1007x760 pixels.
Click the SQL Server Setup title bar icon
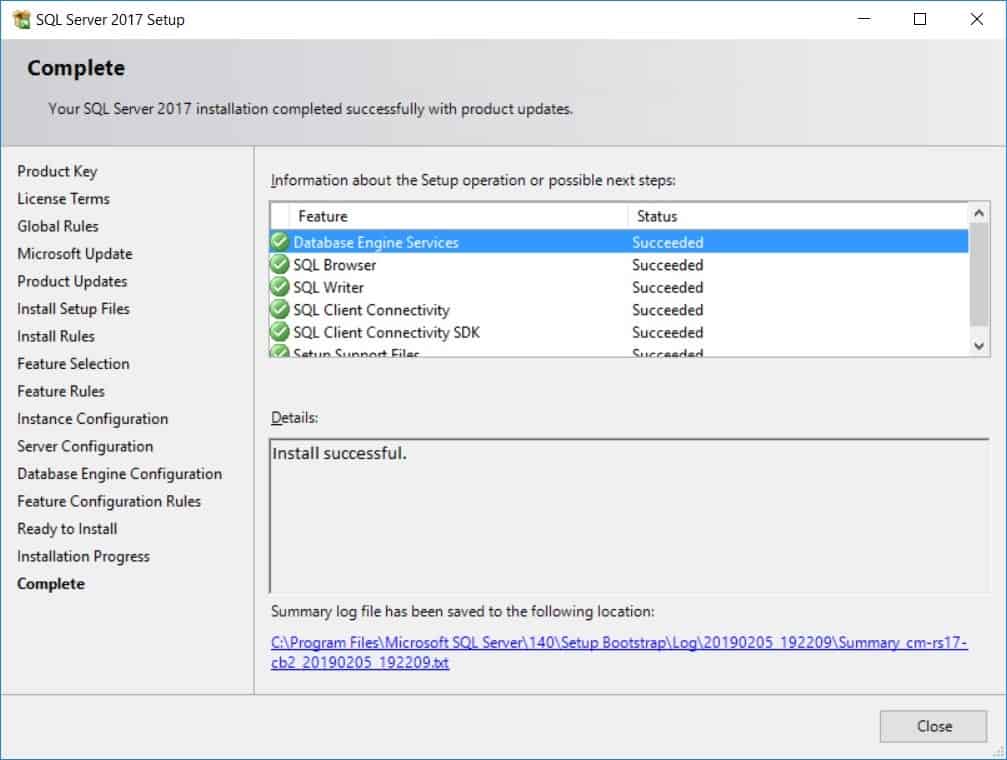coord(21,19)
